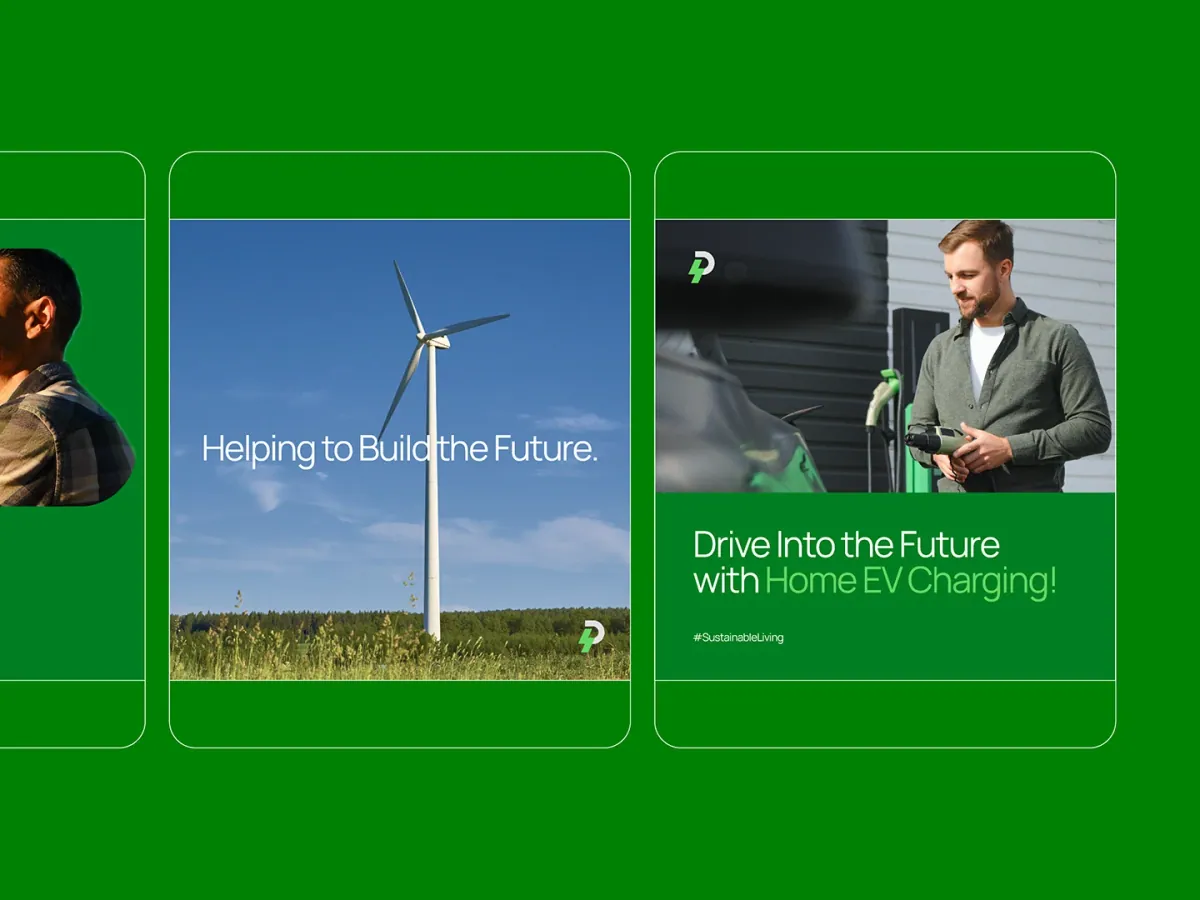Open the photo of the man in plaid shirt

point(67,377)
